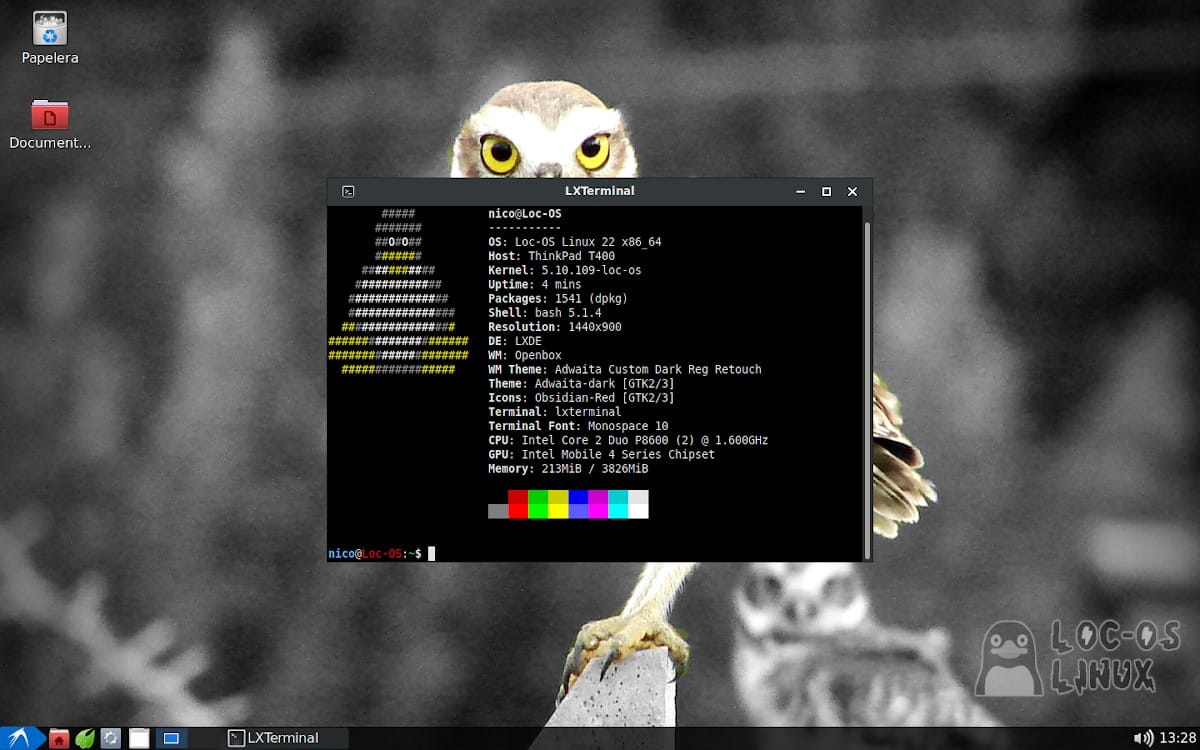Click the Shell: bash 5.1.4 line
1200x750 pixels.
point(545,313)
